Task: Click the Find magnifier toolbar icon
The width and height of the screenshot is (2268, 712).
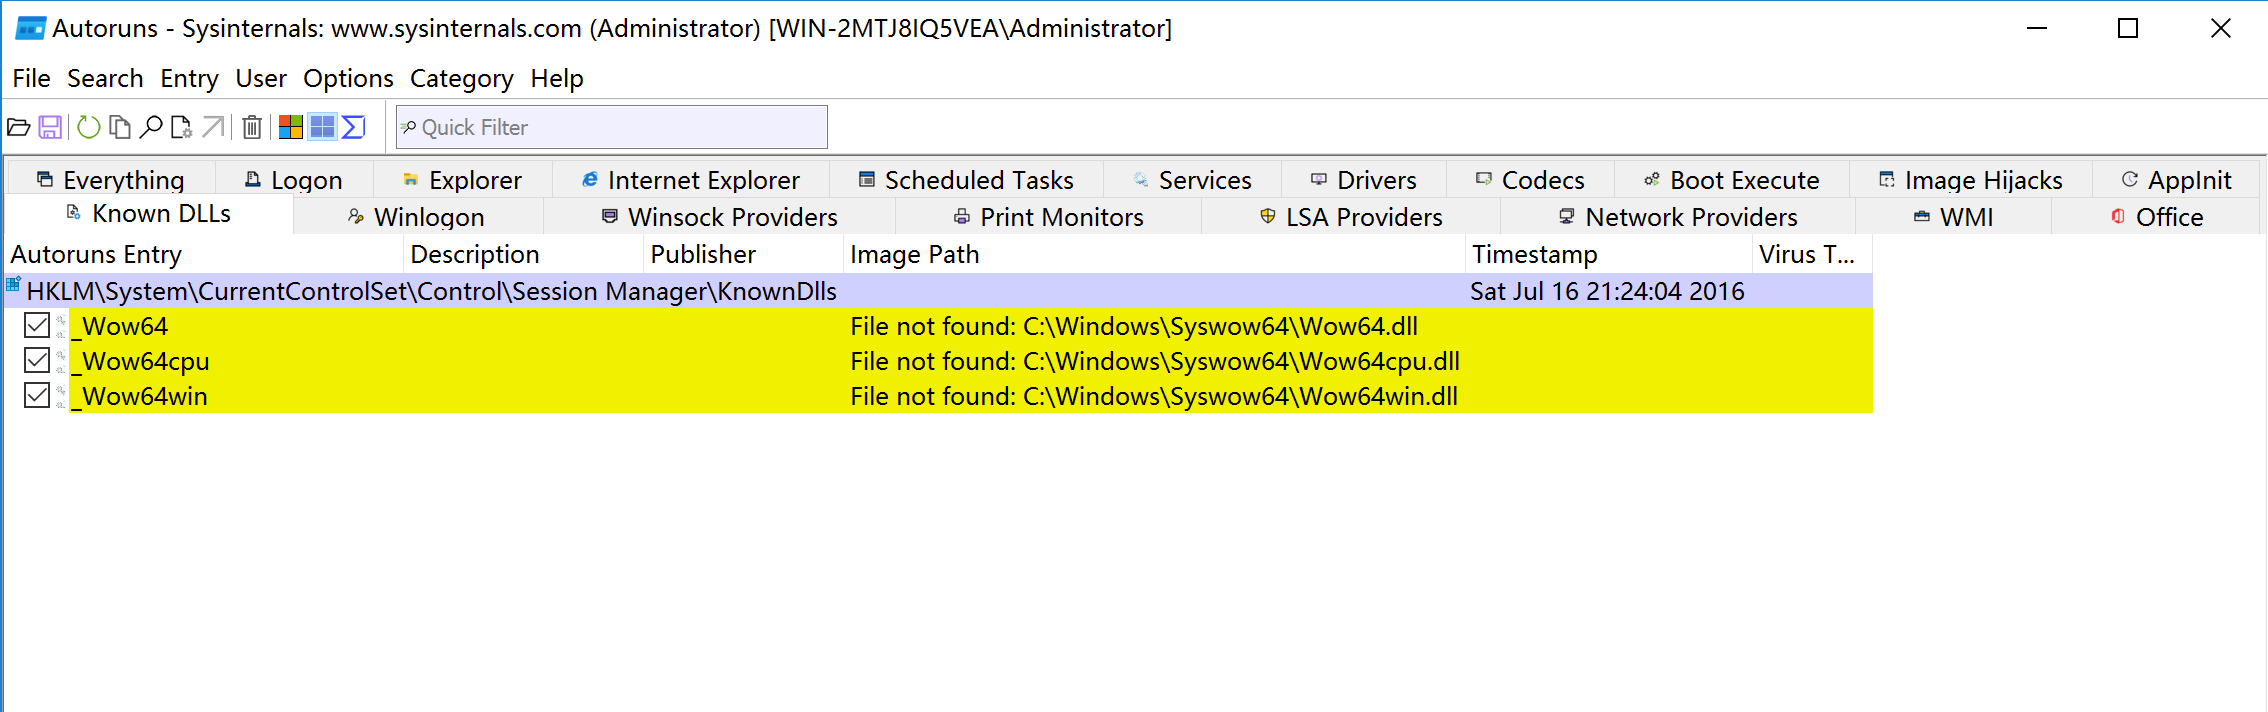Action: tap(151, 127)
